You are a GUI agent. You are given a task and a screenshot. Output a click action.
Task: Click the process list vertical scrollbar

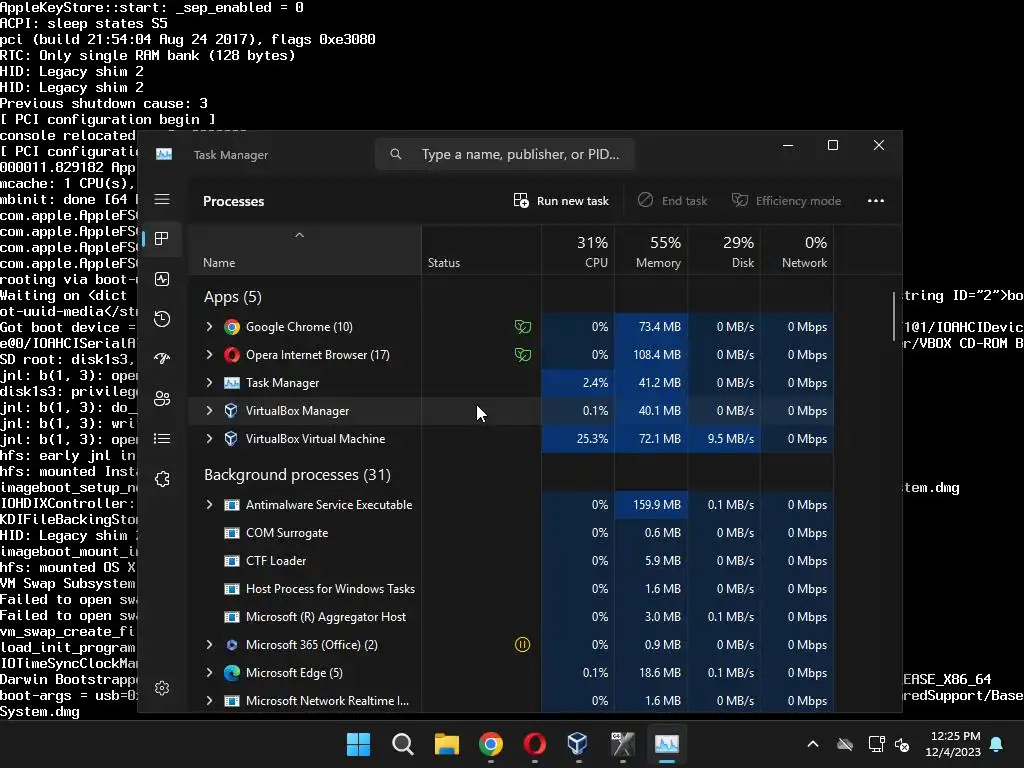[x=894, y=316]
